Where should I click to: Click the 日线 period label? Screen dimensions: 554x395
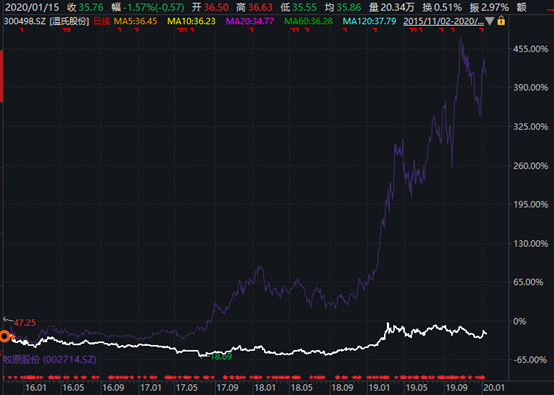(102, 21)
